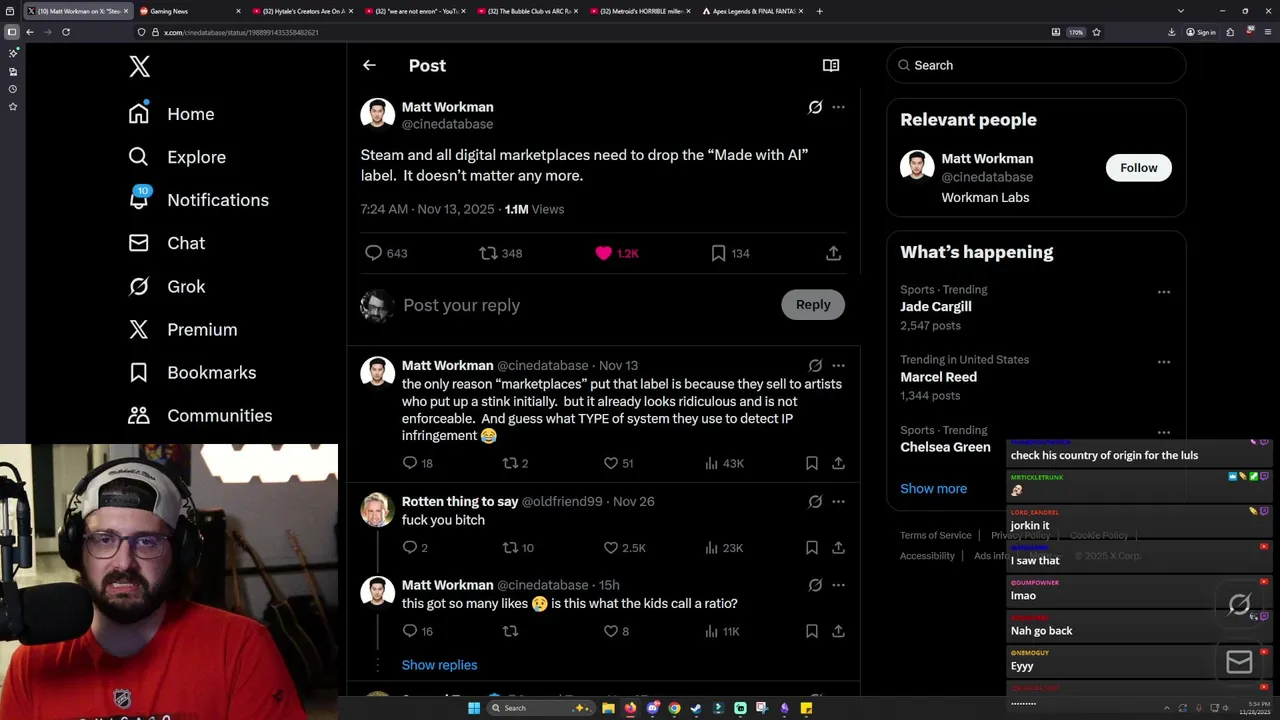Open Communities in the sidebar
The width and height of the screenshot is (1280, 720).
coord(200,415)
